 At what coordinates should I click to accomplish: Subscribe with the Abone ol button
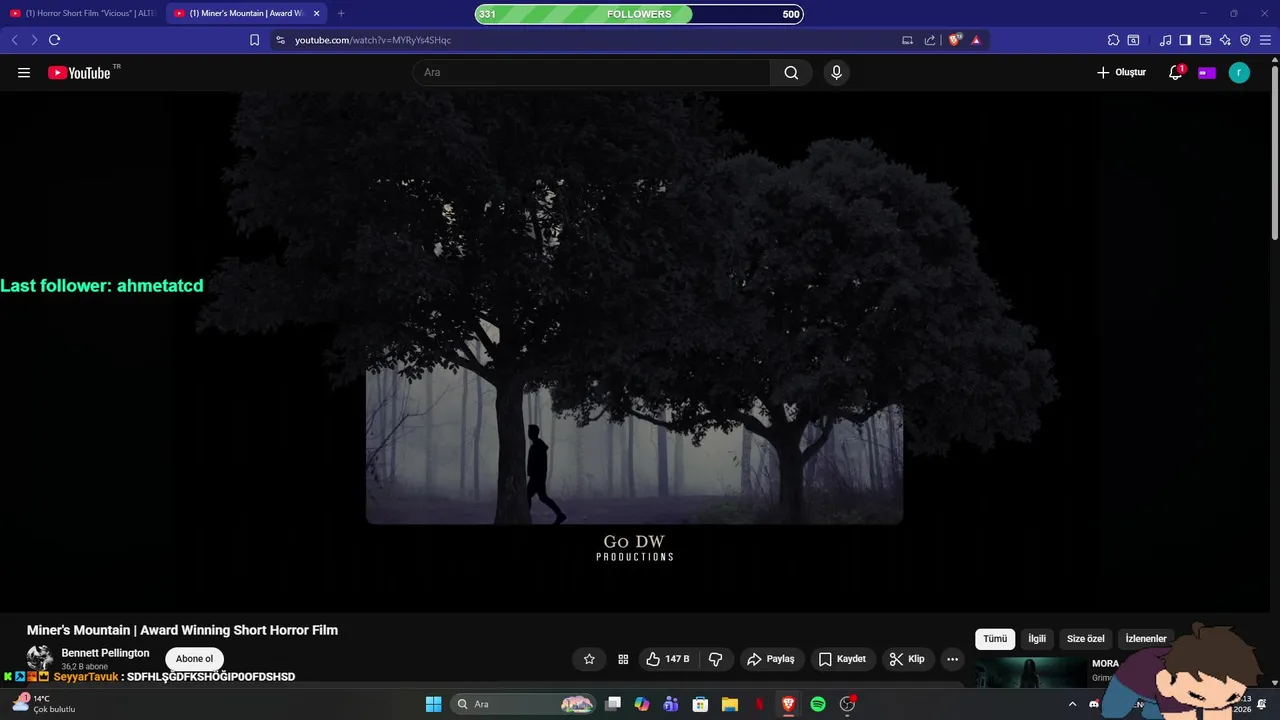point(194,659)
